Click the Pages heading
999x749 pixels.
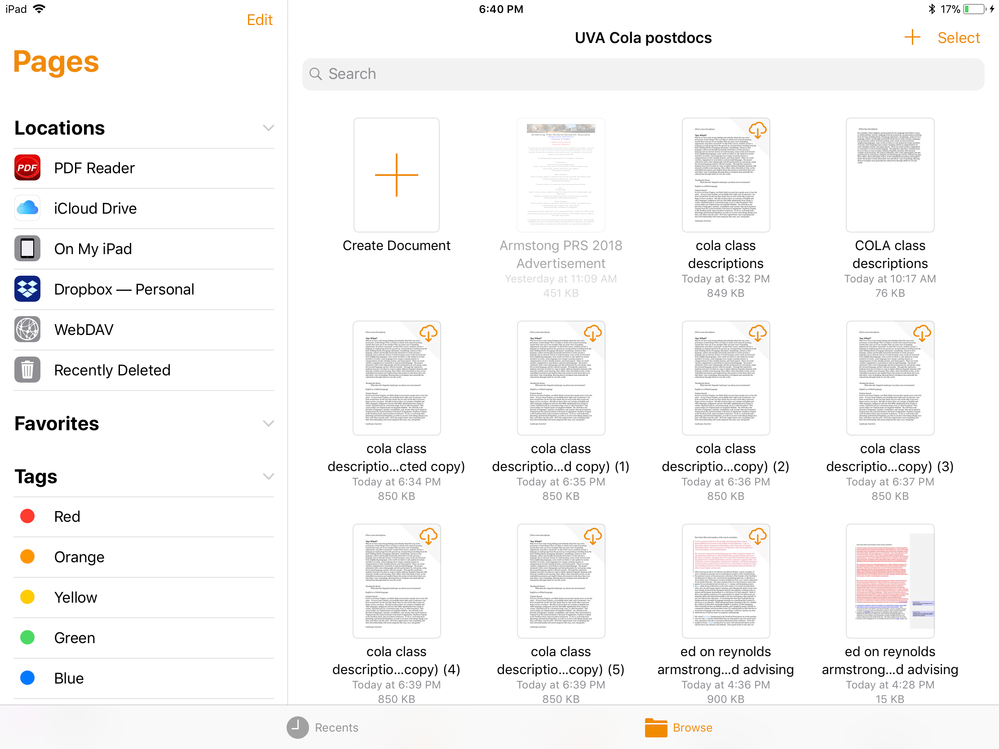coord(56,62)
